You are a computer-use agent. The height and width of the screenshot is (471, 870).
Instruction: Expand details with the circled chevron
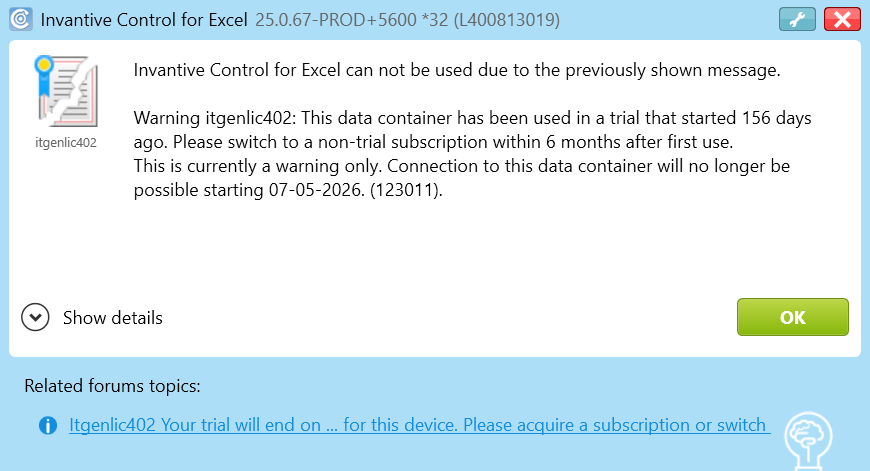point(36,318)
